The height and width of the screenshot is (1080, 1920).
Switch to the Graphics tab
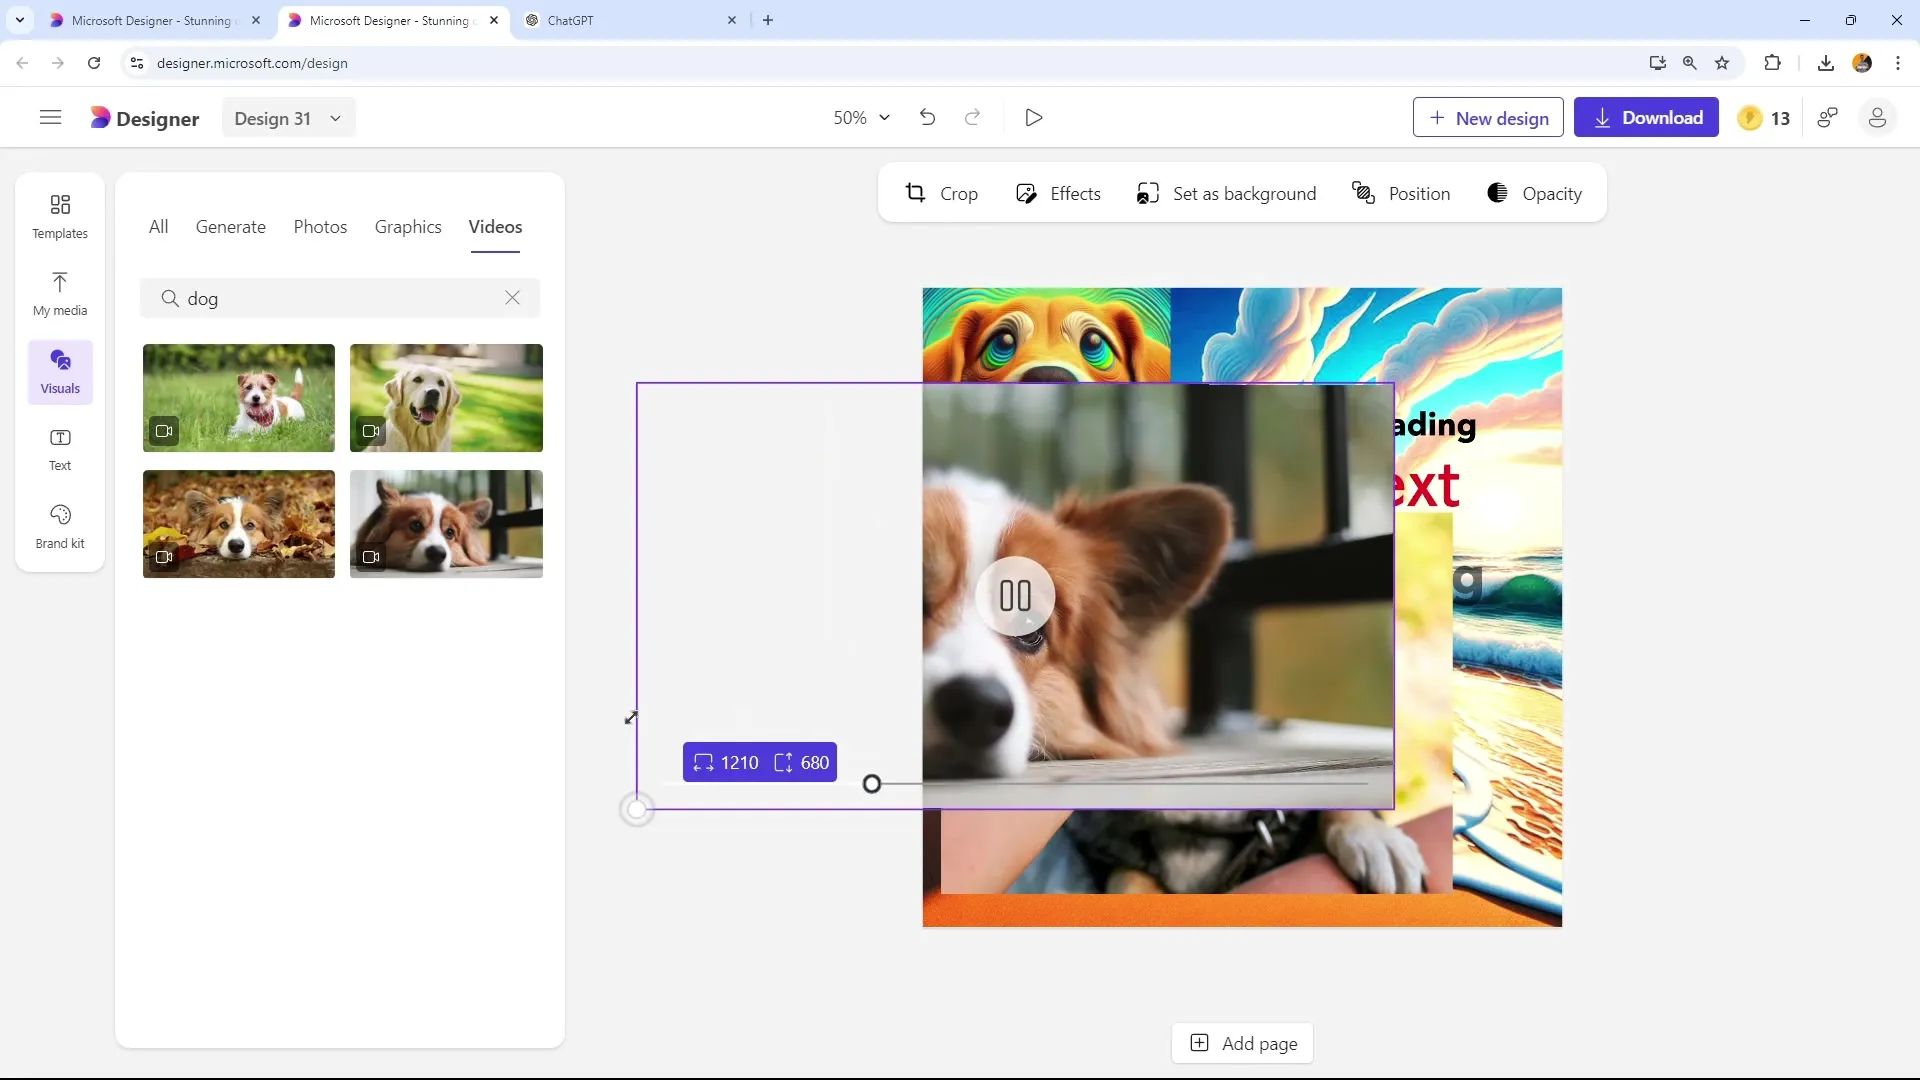point(408,227)
